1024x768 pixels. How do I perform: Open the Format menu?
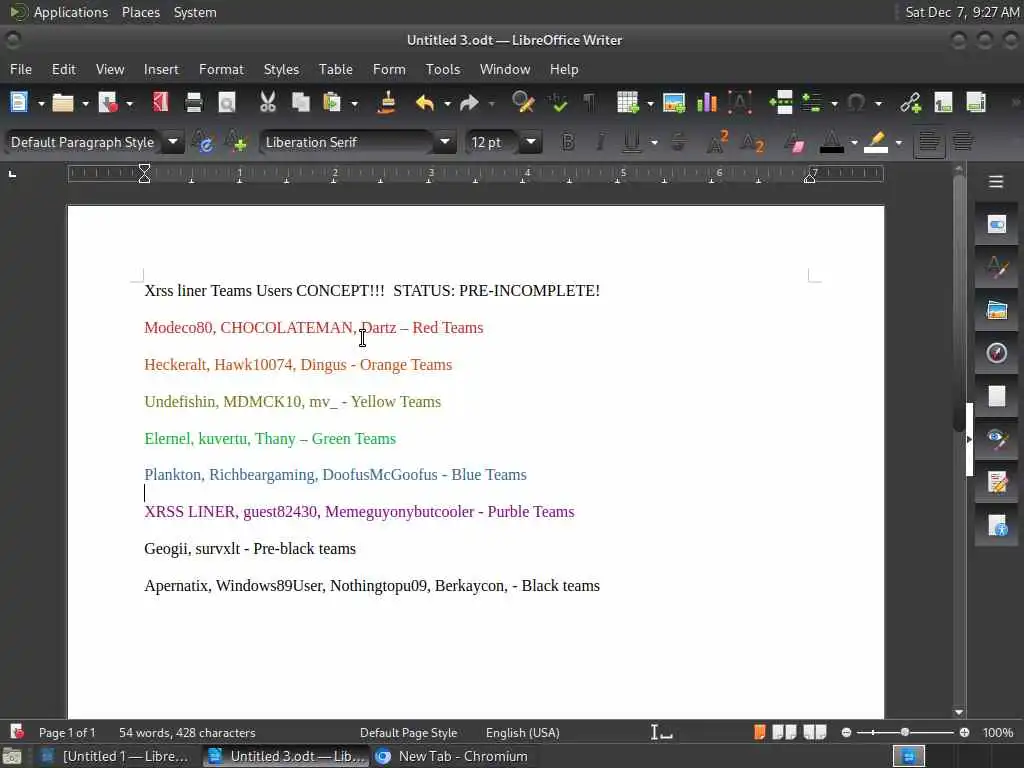coord(221,69)
